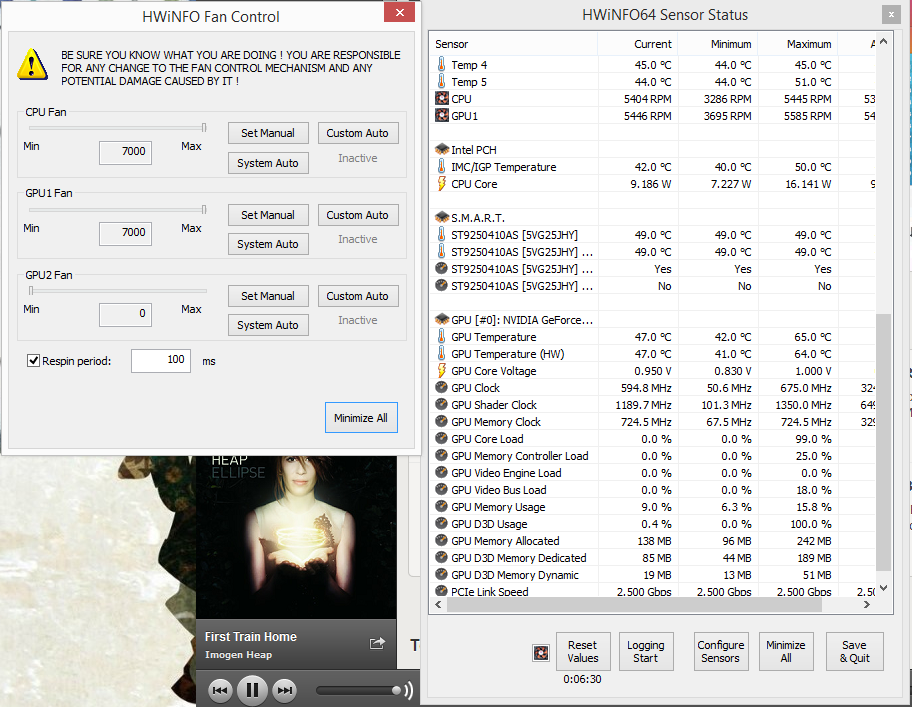Click the Sensor column header
Image resolution: width=912 pixels, height=707 pixels.
coord(514,44)
